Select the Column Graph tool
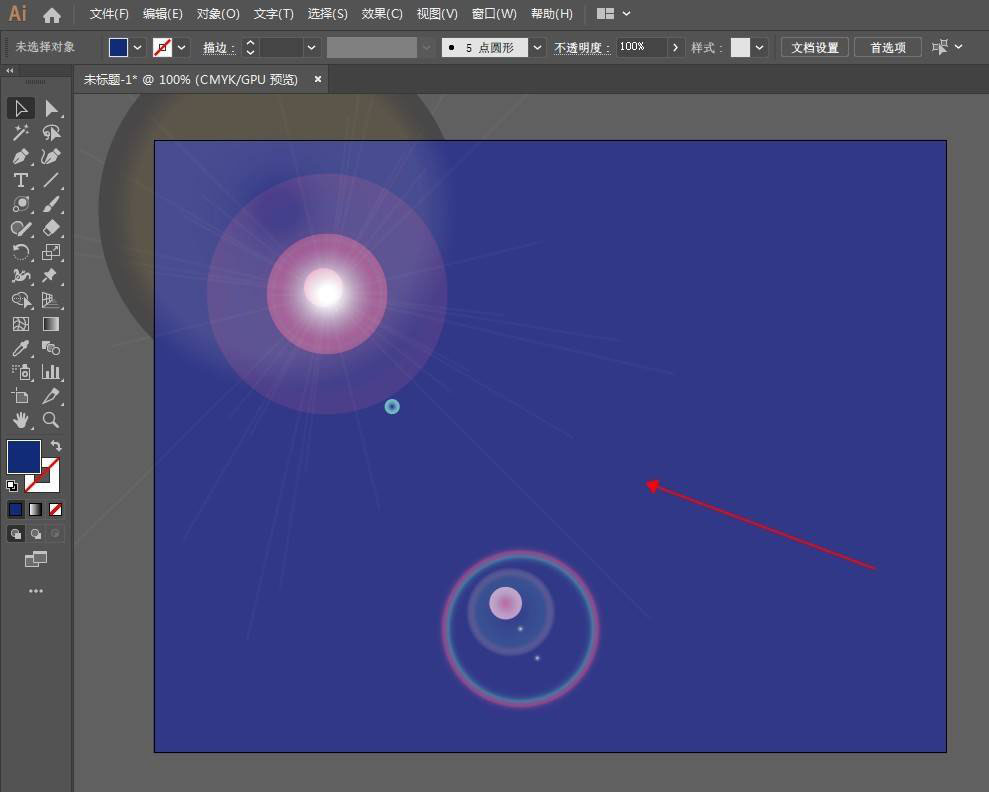989x792 pixels. coord(51,372)
